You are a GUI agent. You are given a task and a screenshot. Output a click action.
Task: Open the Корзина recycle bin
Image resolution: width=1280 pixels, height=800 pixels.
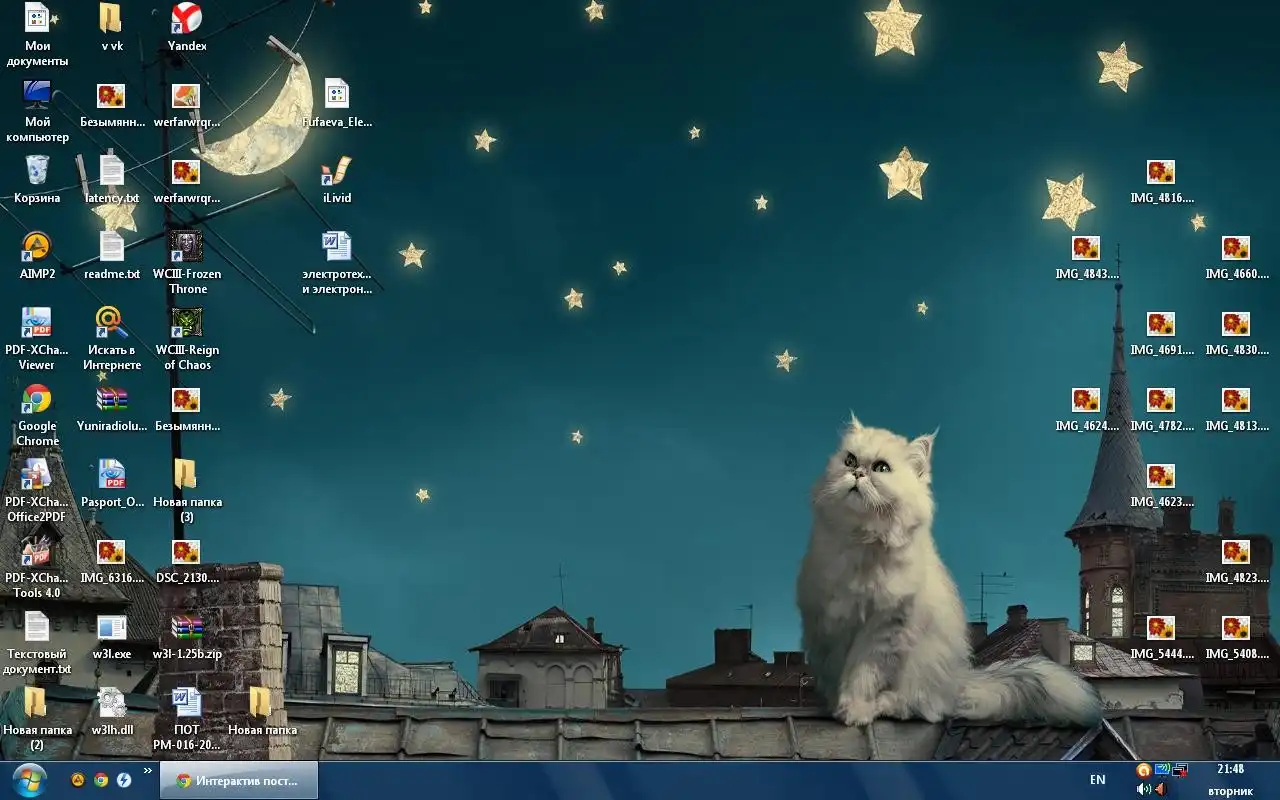click(37, 172)
